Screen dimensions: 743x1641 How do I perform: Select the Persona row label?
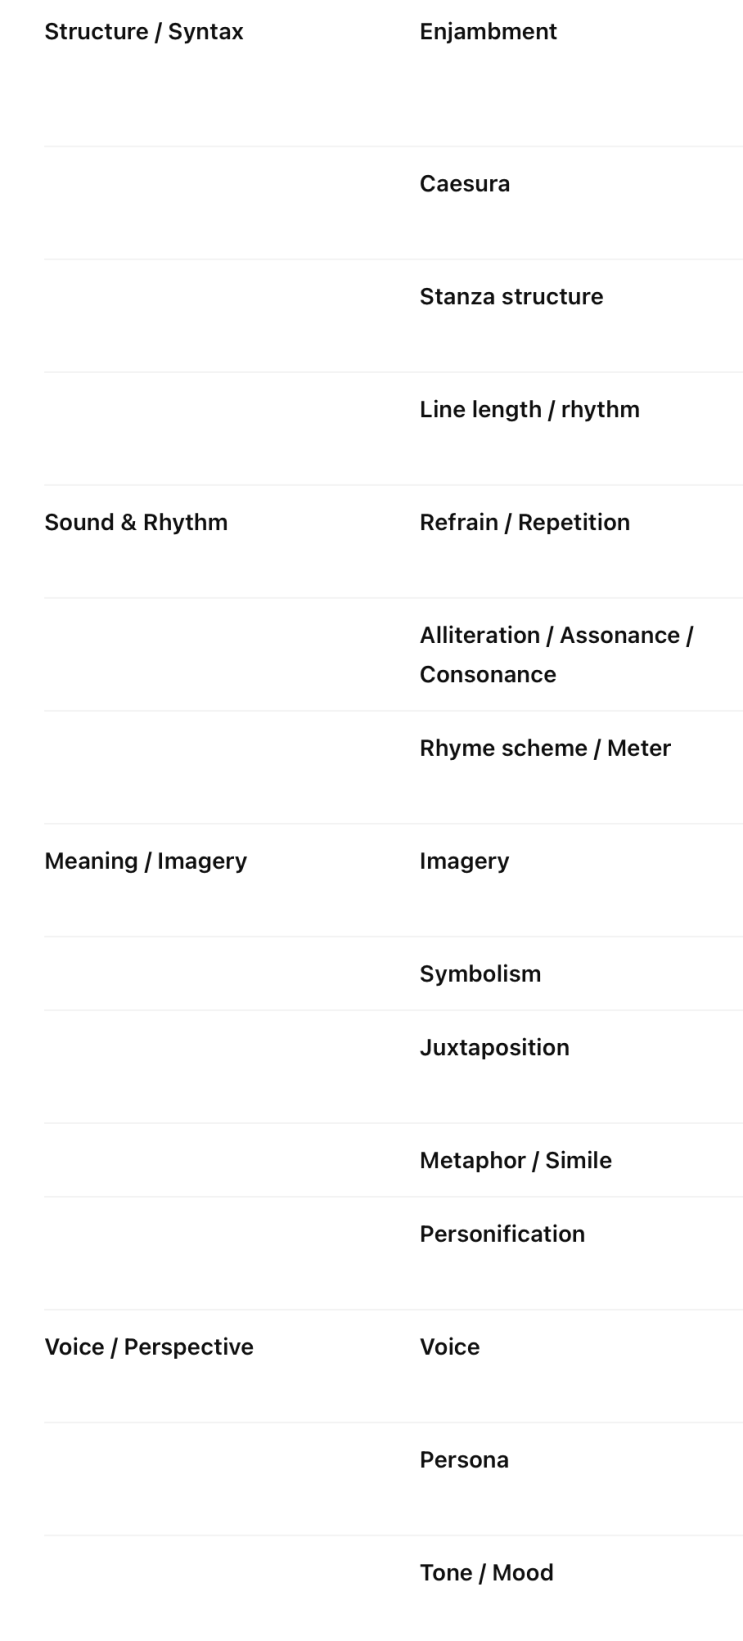point(464,1460)
